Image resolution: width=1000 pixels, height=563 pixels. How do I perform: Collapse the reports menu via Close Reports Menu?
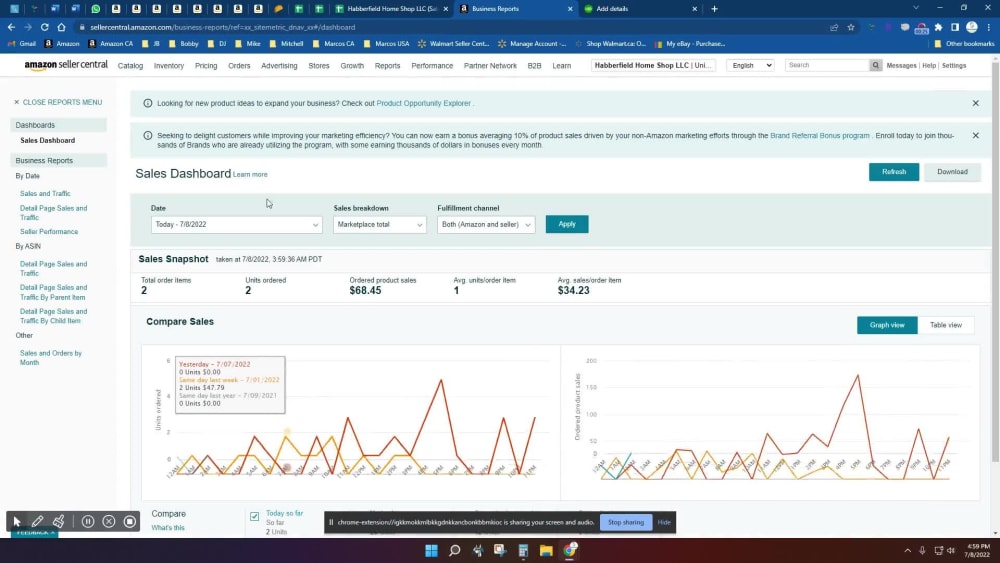(58, 102)
